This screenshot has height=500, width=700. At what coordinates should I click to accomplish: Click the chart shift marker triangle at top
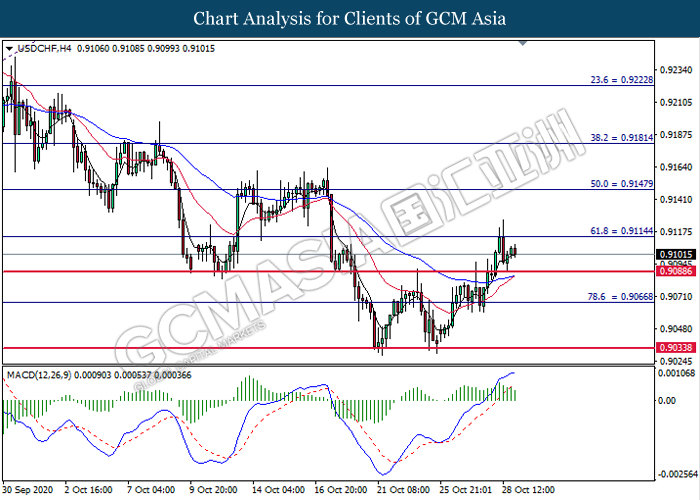point(523,43)
